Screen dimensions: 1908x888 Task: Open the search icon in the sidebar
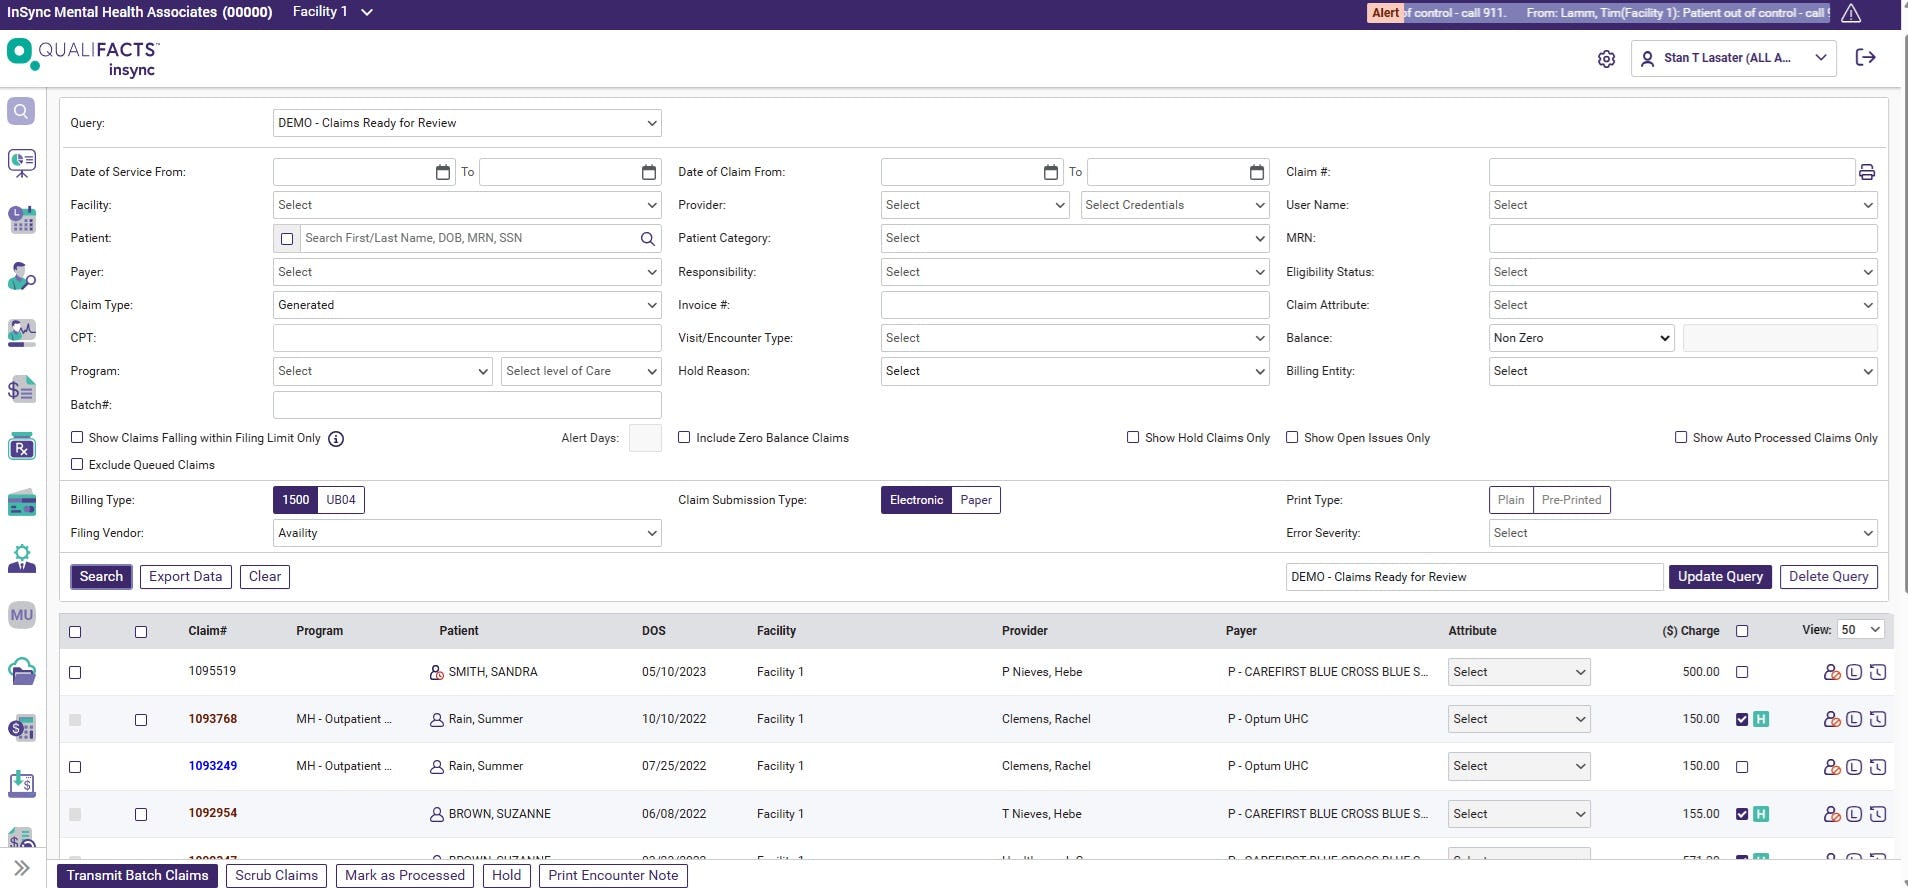click(21, 111)
